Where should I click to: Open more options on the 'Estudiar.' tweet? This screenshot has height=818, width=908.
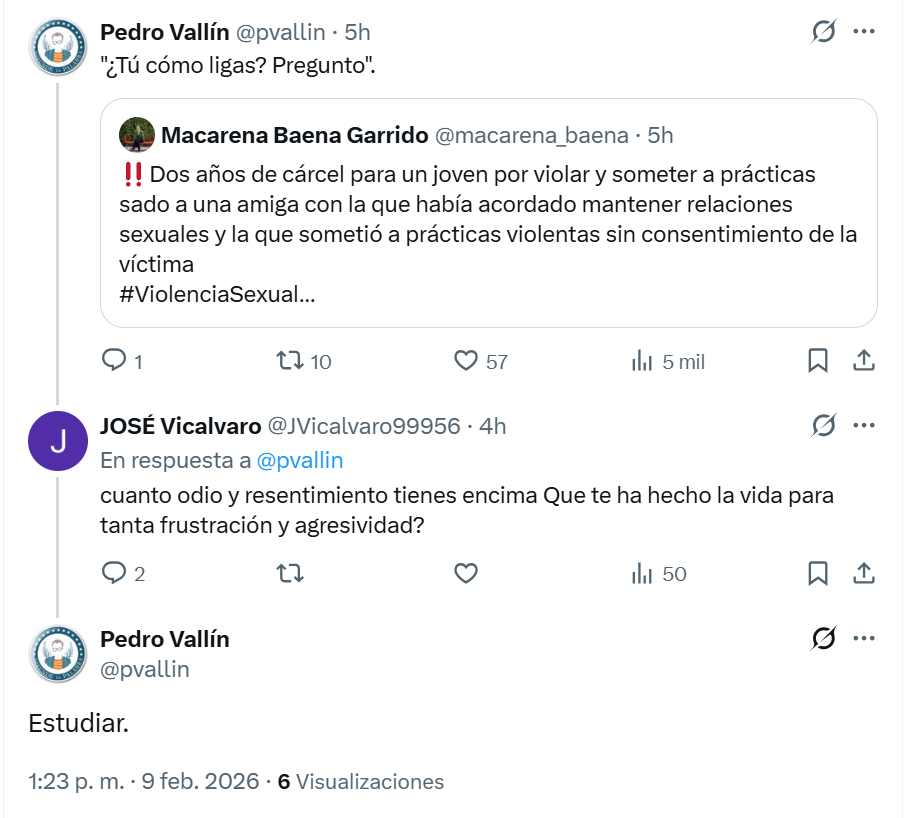coord(864,638)
